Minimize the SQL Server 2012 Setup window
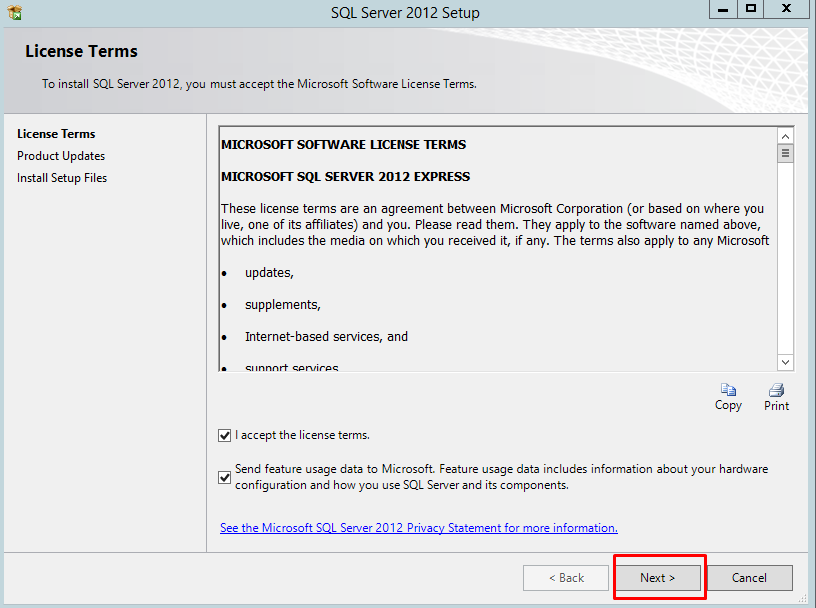This screenshot has height=608, width=816. pyautogui.click(x=723, y=9)
